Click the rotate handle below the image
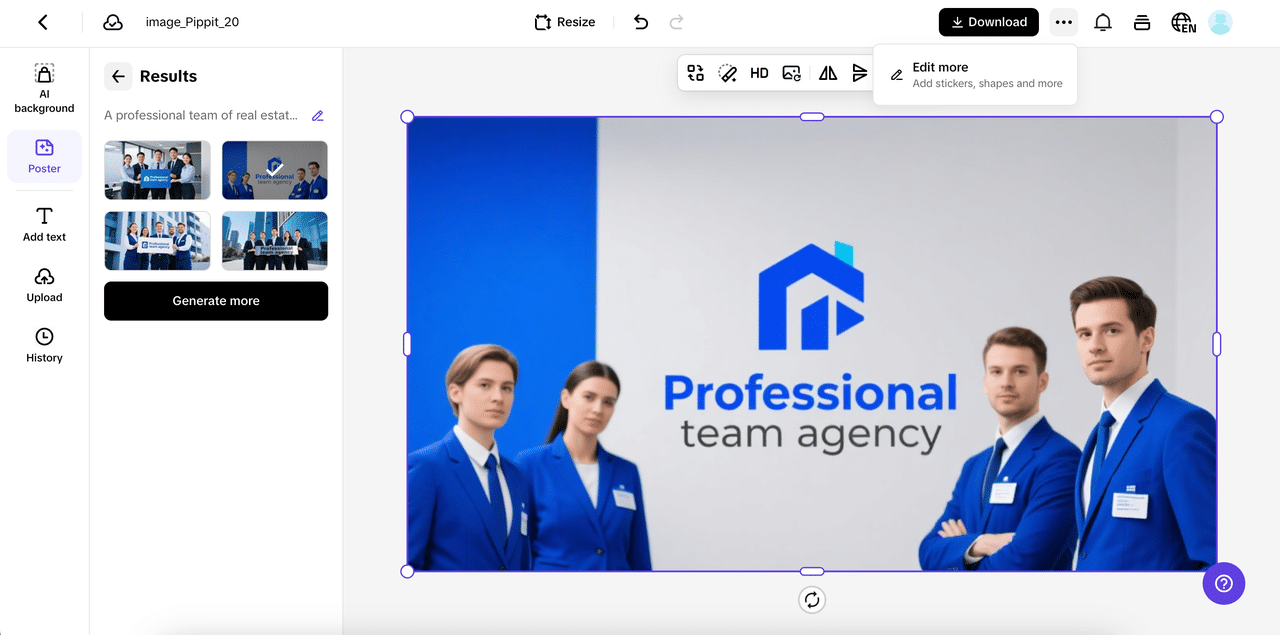 click(812, 600)
